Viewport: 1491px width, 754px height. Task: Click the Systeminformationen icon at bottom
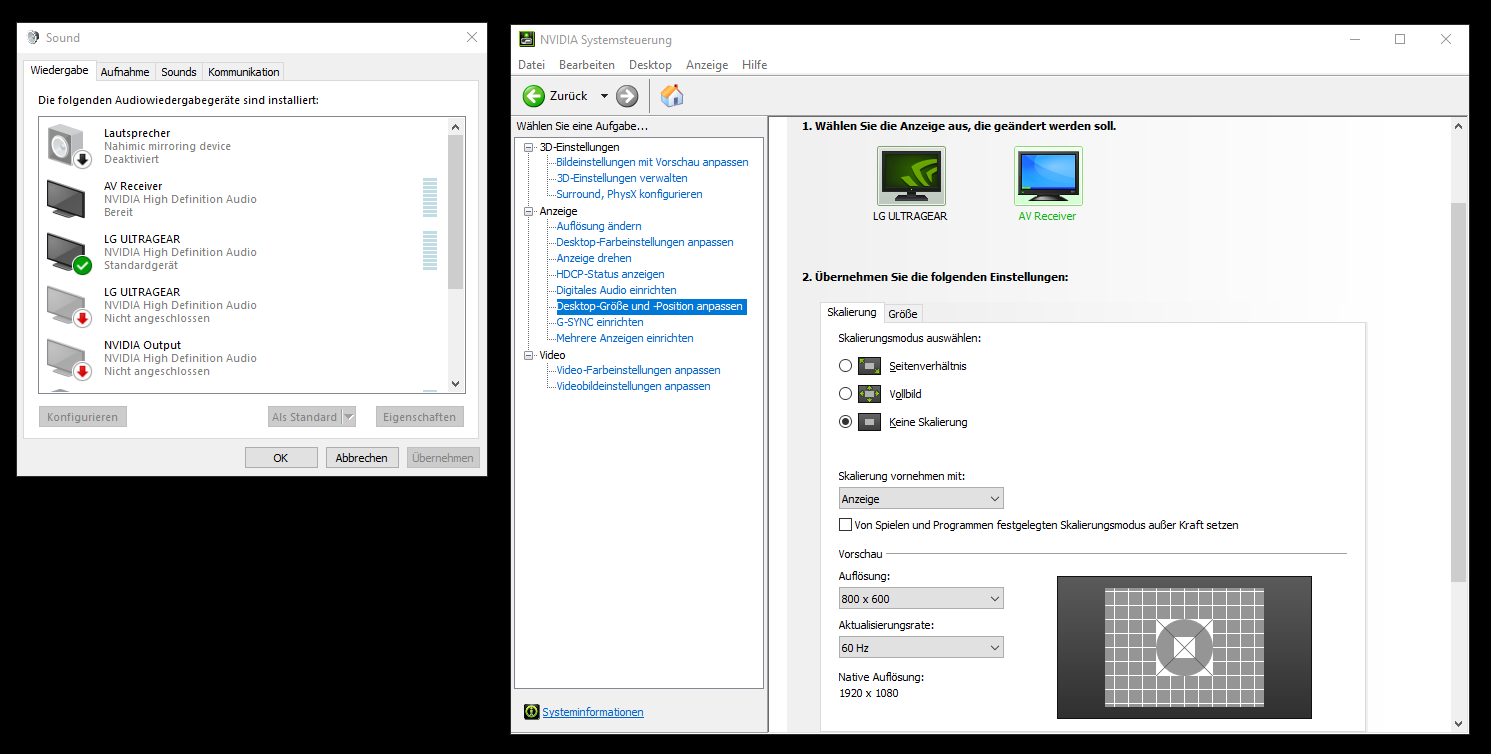click(532, 712)
